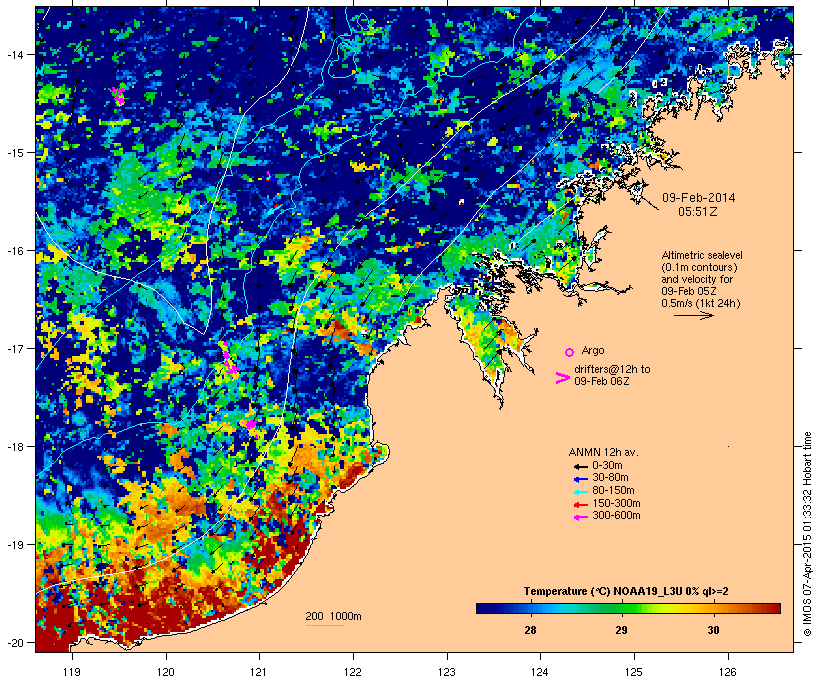Click the longitude axis label 125
820x680 pixels.
[x=634, y=672]
